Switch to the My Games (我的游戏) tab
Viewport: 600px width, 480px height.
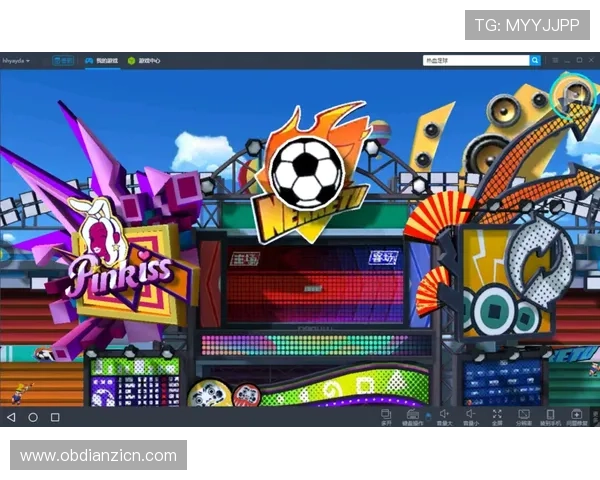101,61
